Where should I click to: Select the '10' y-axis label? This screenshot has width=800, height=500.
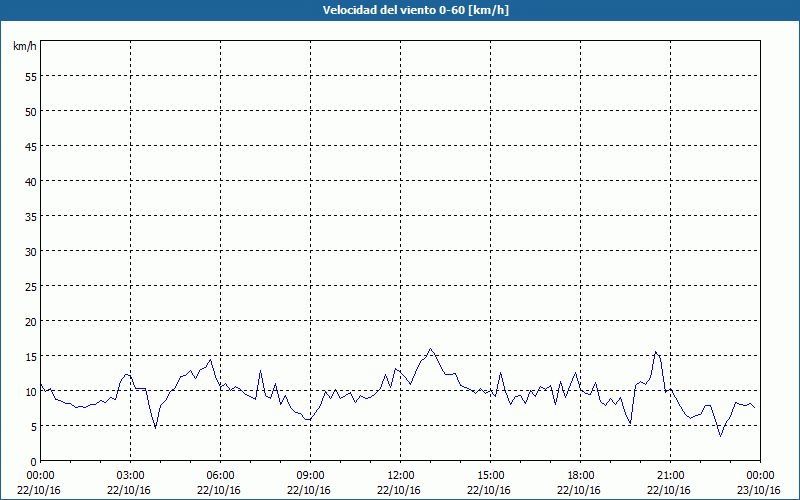coord(31,392)
